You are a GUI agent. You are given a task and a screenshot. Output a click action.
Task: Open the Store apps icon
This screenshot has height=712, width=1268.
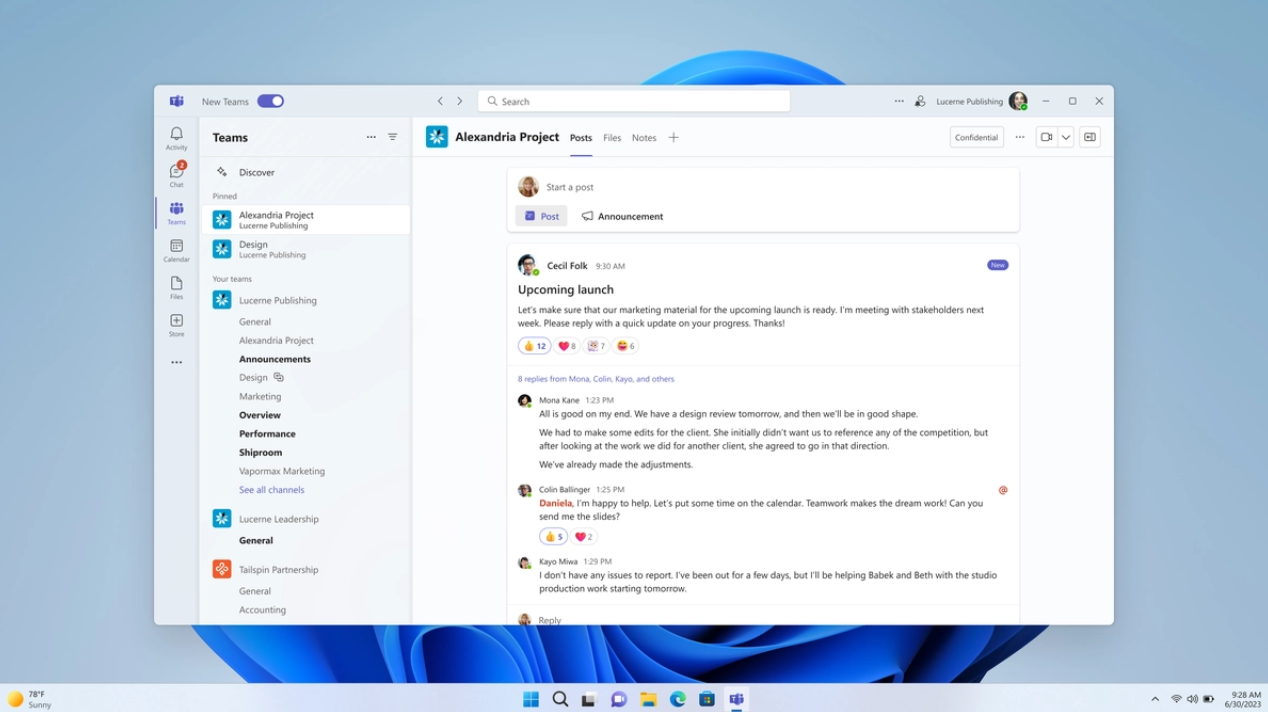click(x=176, y=325)
